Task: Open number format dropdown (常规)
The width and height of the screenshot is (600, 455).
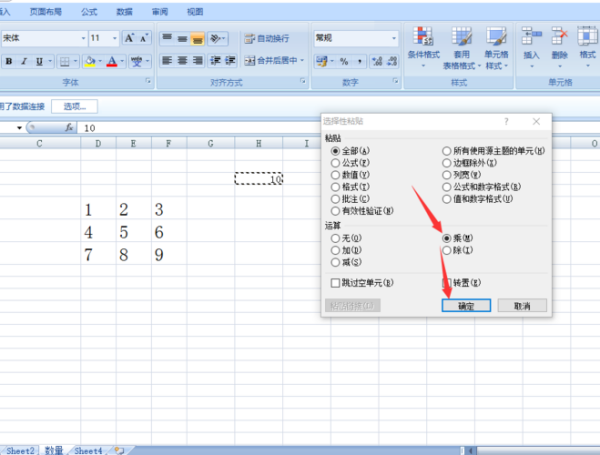Action: pos(394,38)
